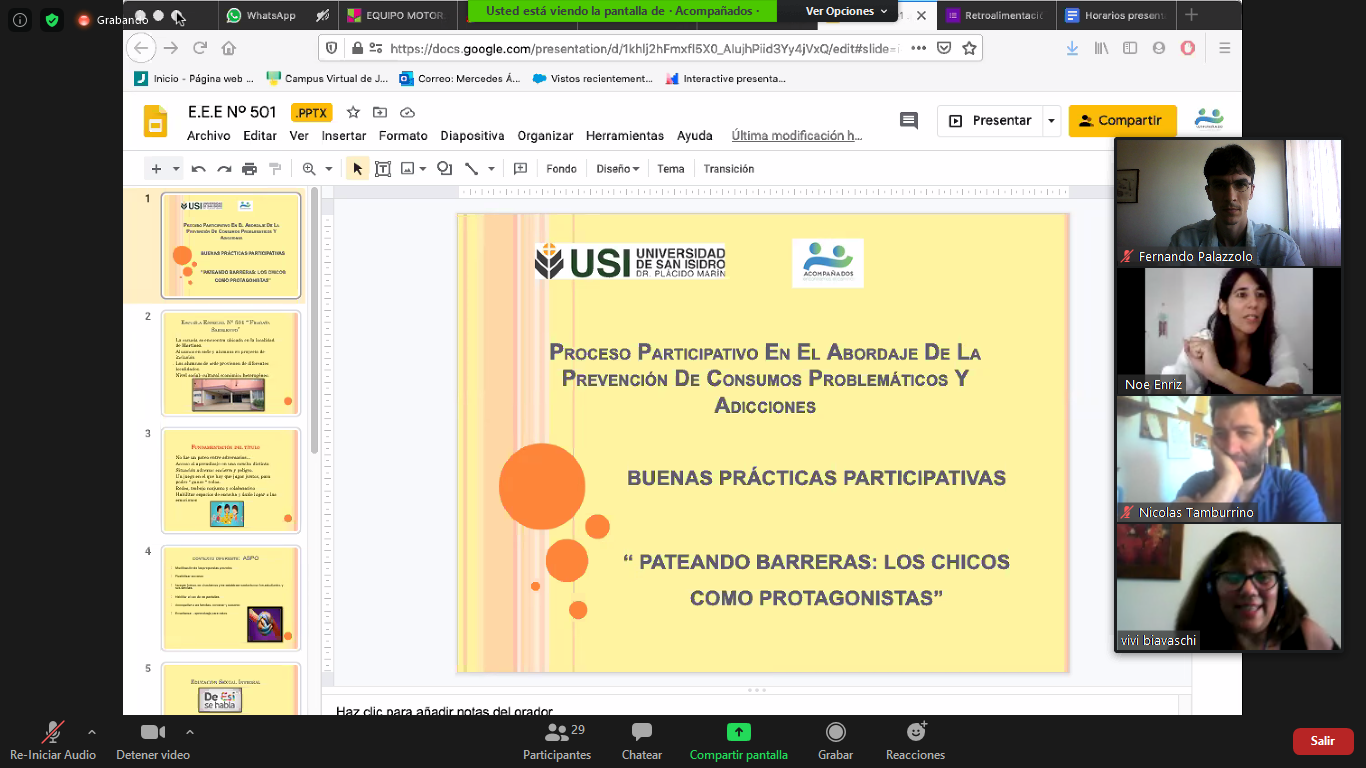Toggle camera with Detener video
Image resolution: width=1366 pixels, height=768 pixels.
point(152,741)
